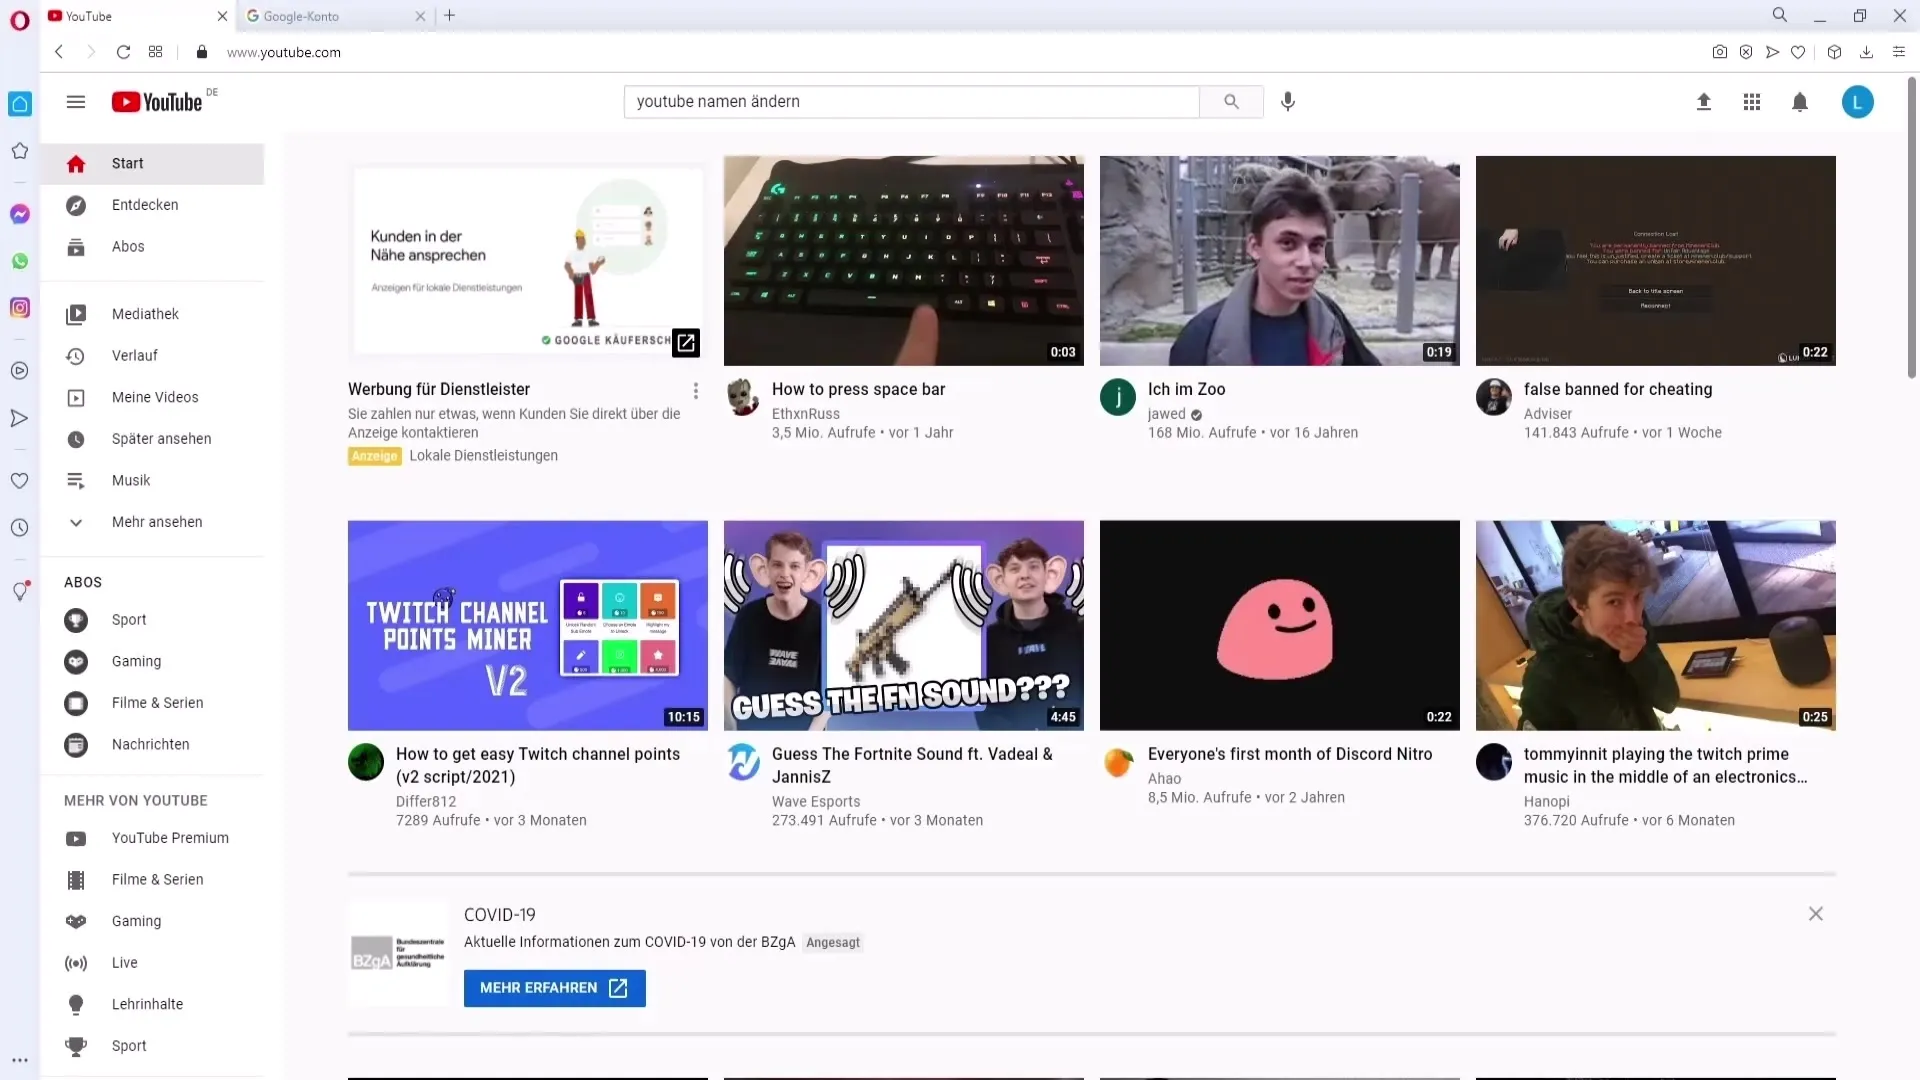Image resolution: width=1920 pixels, height=1080 pixels.
Task: Click 'Später ansehen' sidebar link
Action: tap(161, 438)
